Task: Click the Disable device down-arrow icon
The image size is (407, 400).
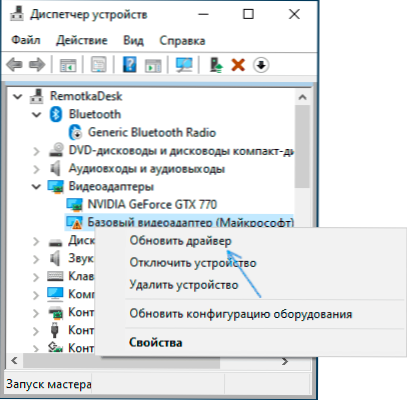Action: tap(261, 65)
